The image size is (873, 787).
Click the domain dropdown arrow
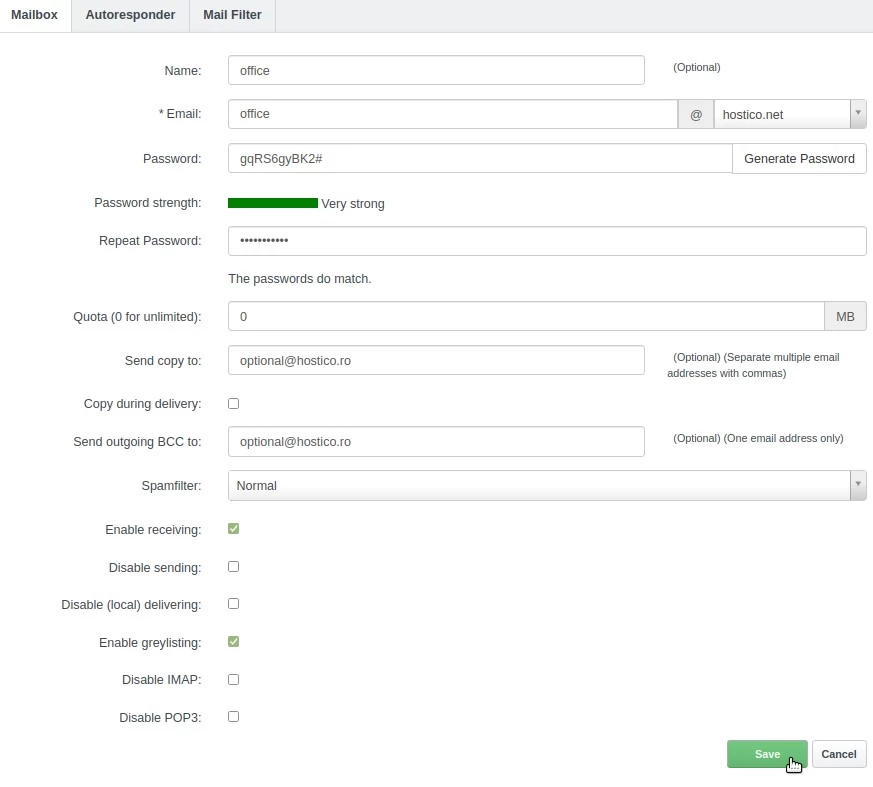[x=858, y=114]
